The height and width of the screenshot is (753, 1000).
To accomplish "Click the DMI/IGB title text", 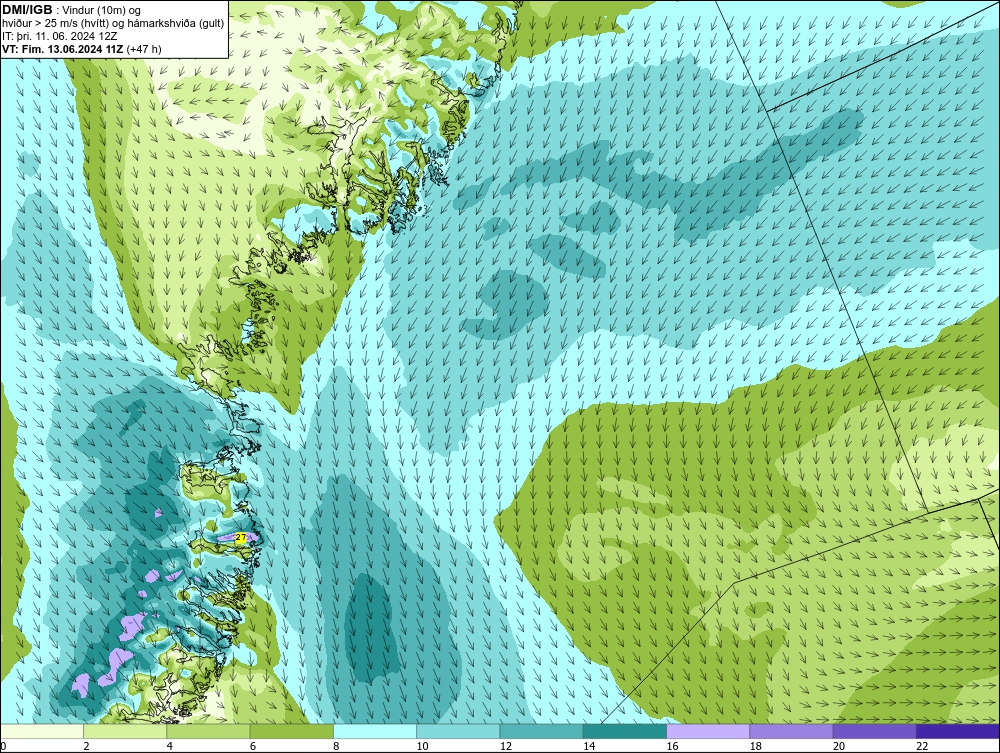I will click(27, 10).
